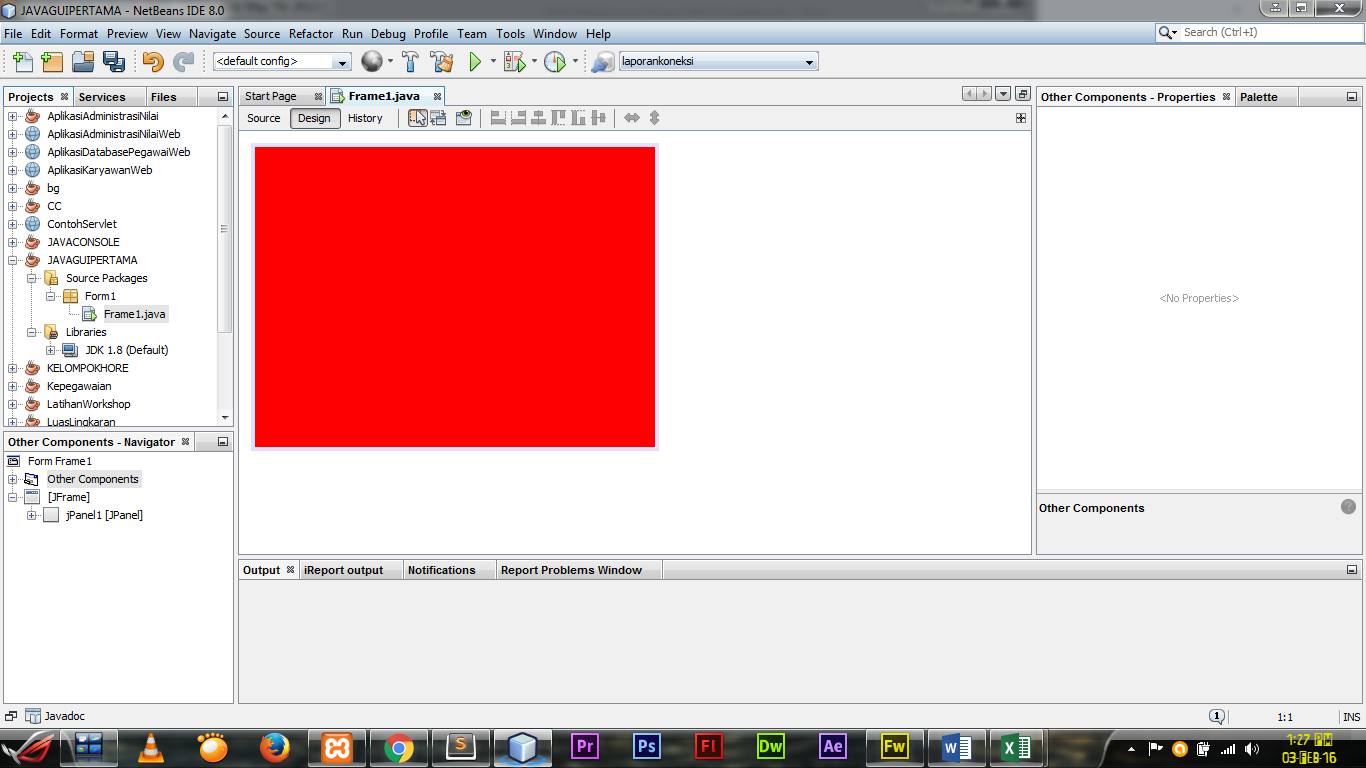This screenshot has width=1366, height=768.
Task: Run the project with the green Run icon
Action: [x=475, y=62]
